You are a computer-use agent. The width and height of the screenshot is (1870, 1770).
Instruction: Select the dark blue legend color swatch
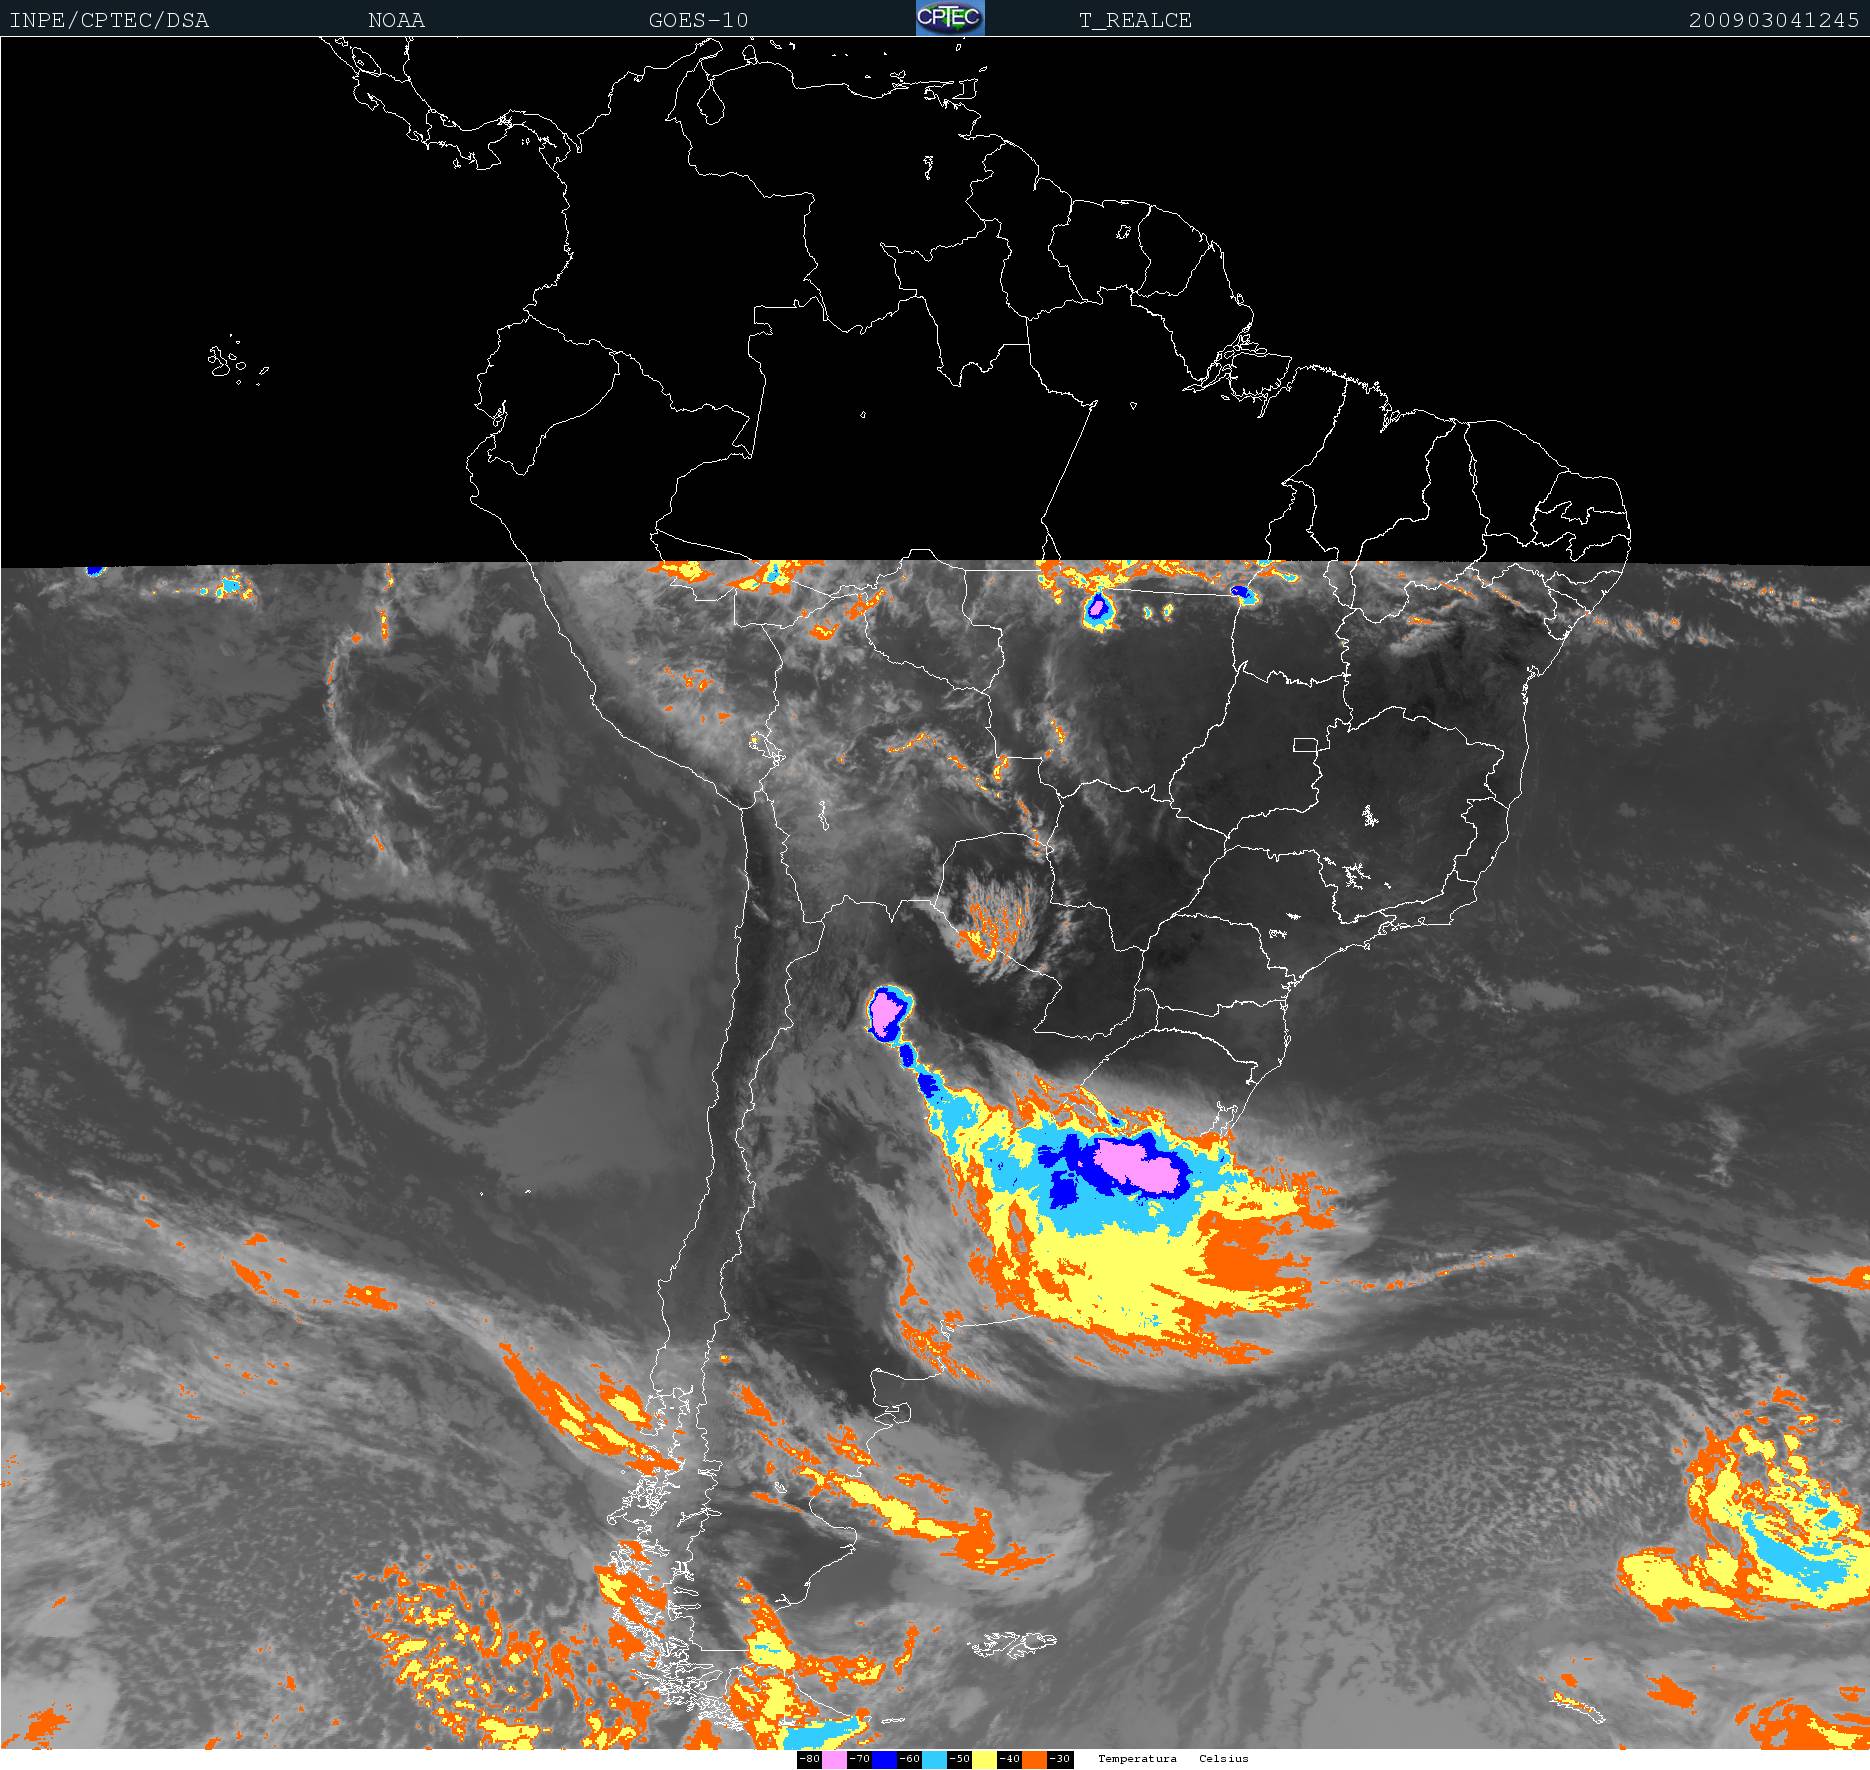pos(884,1759)
